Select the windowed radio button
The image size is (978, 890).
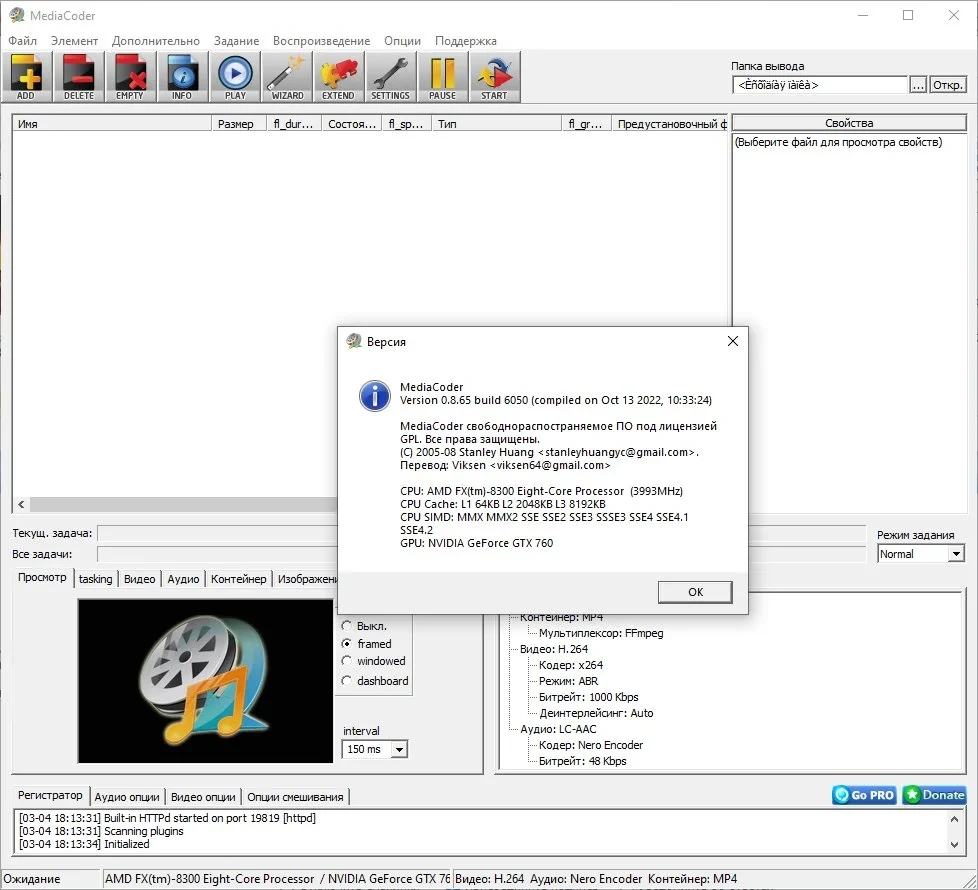point(347,661)
